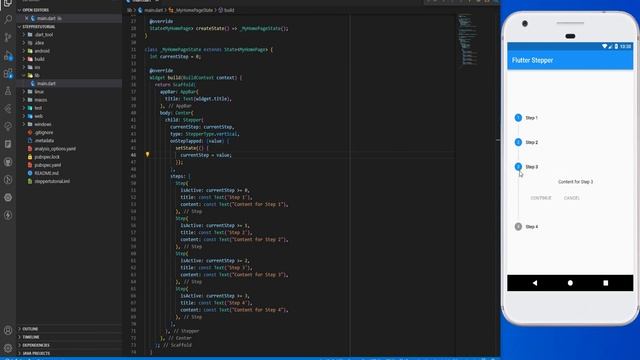
Task: Open the Source Control view
Action: point(8,38)
